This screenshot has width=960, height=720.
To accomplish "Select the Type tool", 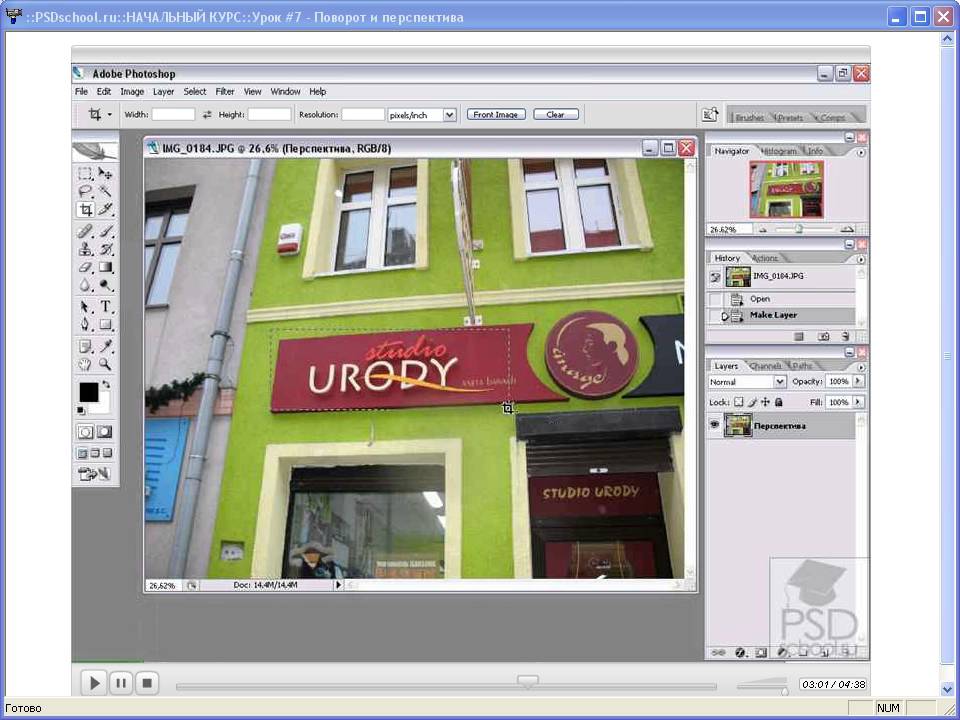I will pos(105,306).
